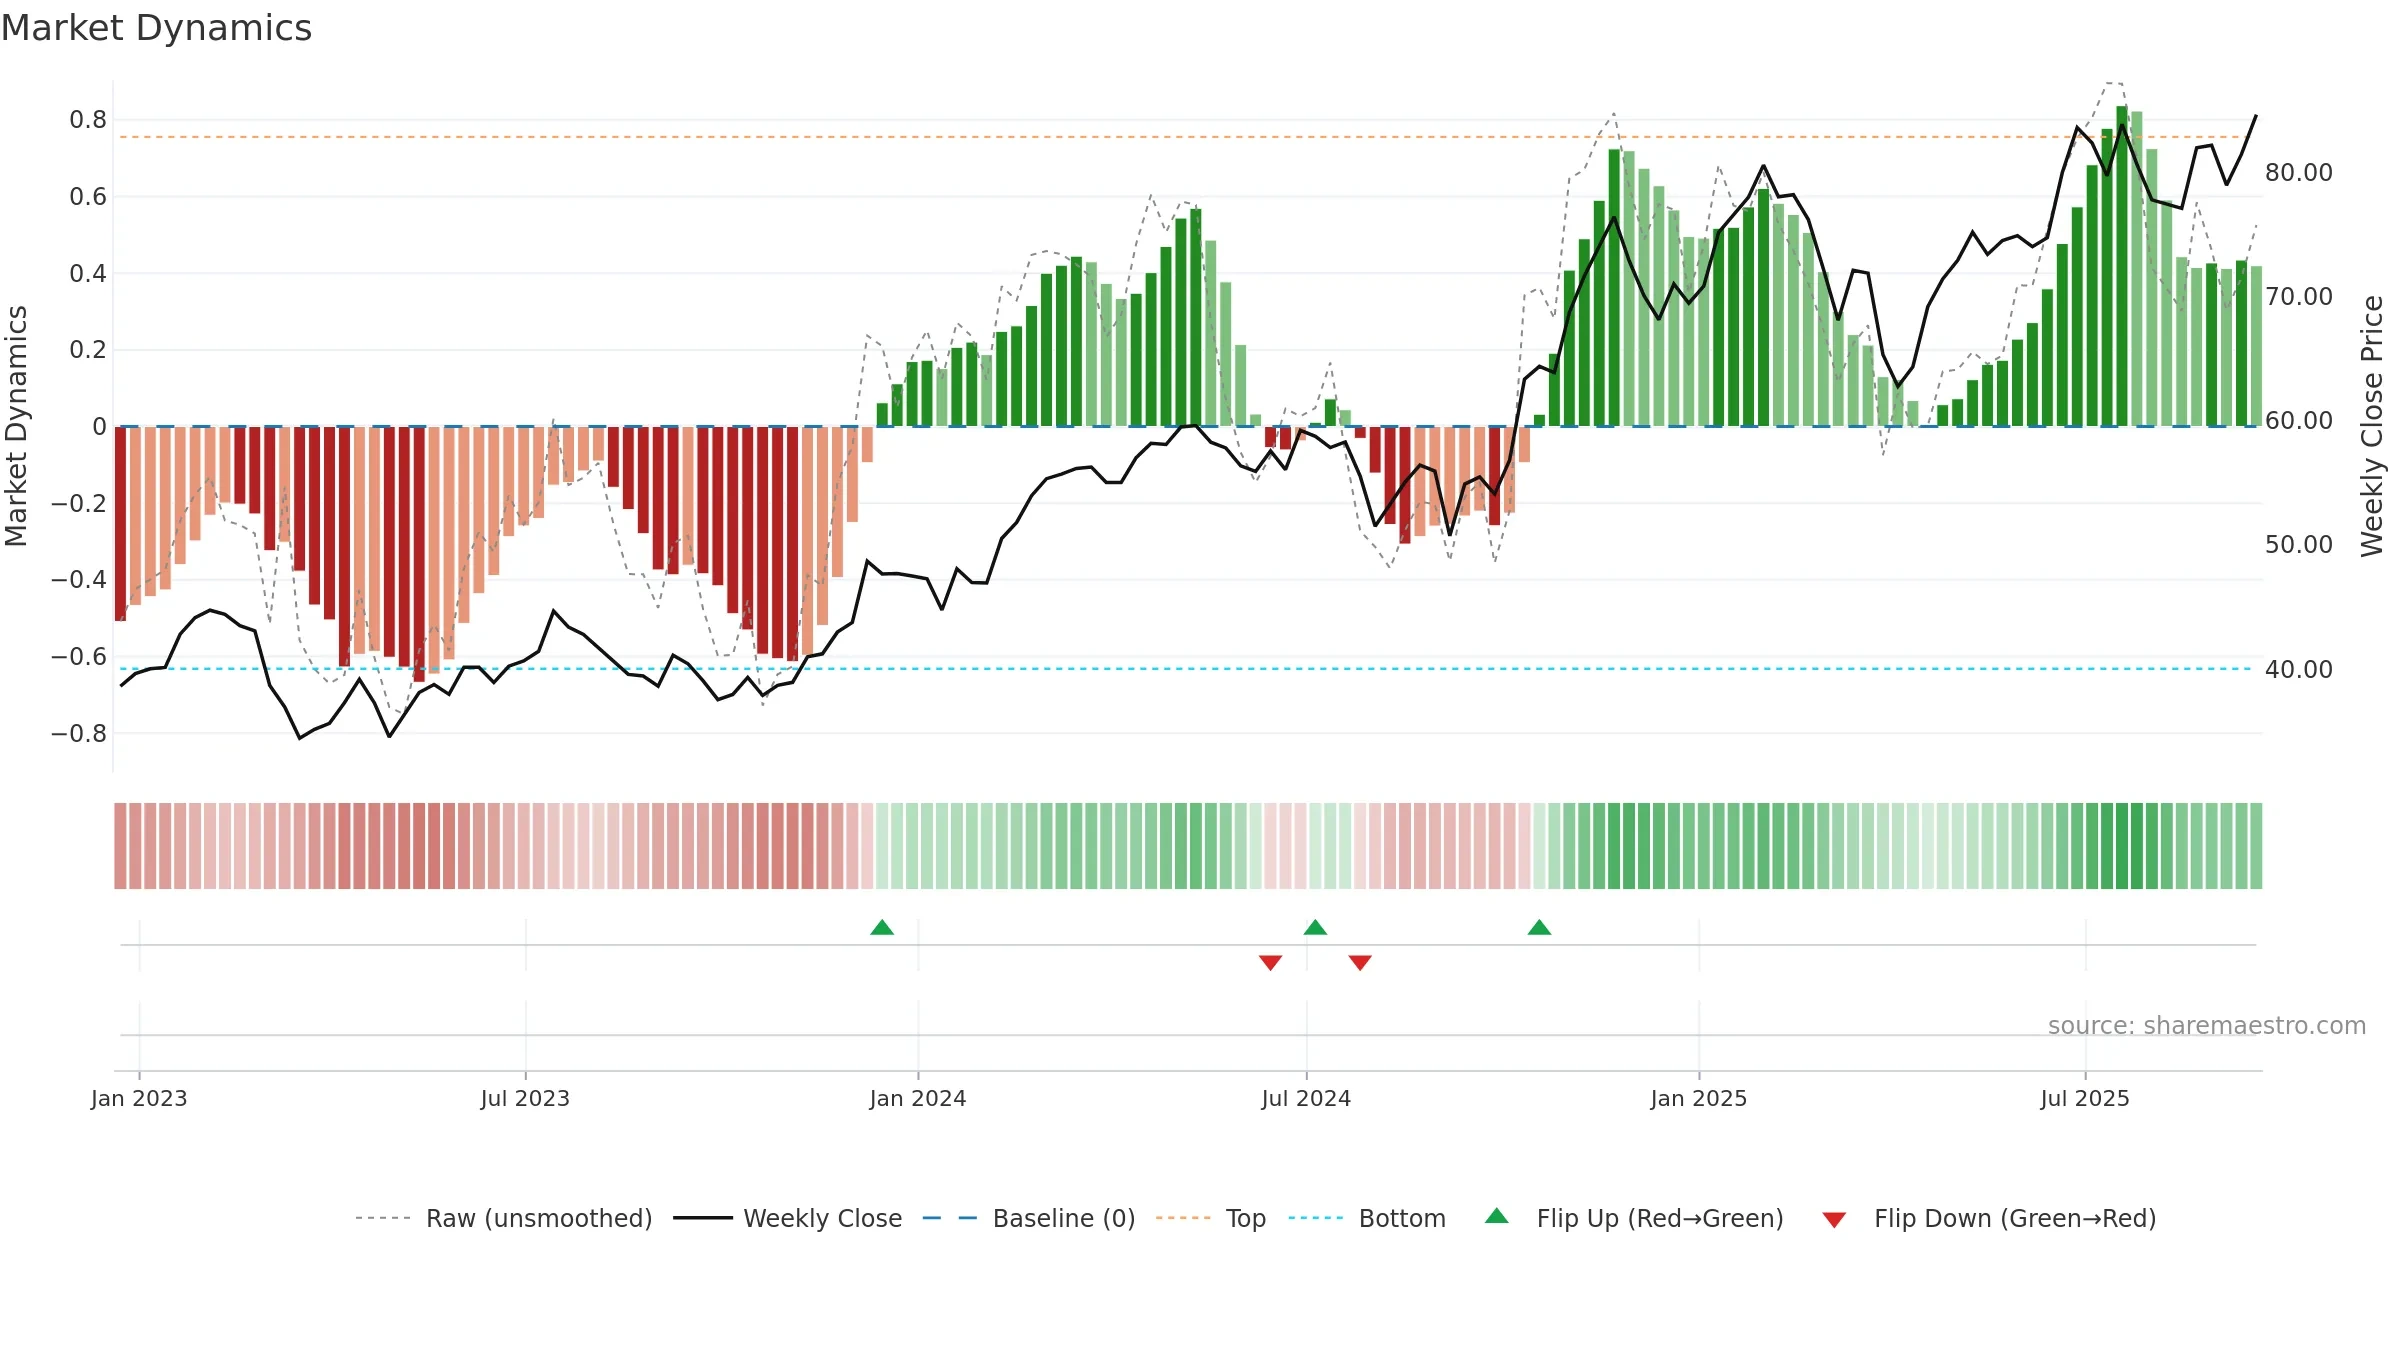The height and width of the screenshot is (1350, 2400).
Task: Click the −0.2 left axis tick label
Action: coord(79,503)
